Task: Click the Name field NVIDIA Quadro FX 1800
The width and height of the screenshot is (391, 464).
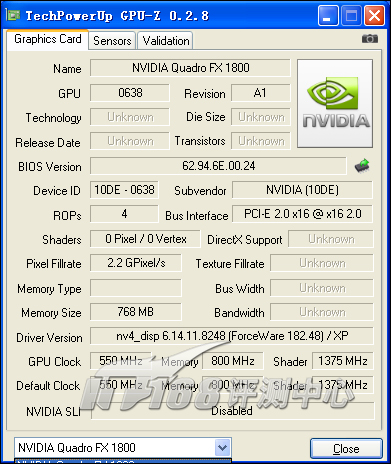Action: pos(190,68)
